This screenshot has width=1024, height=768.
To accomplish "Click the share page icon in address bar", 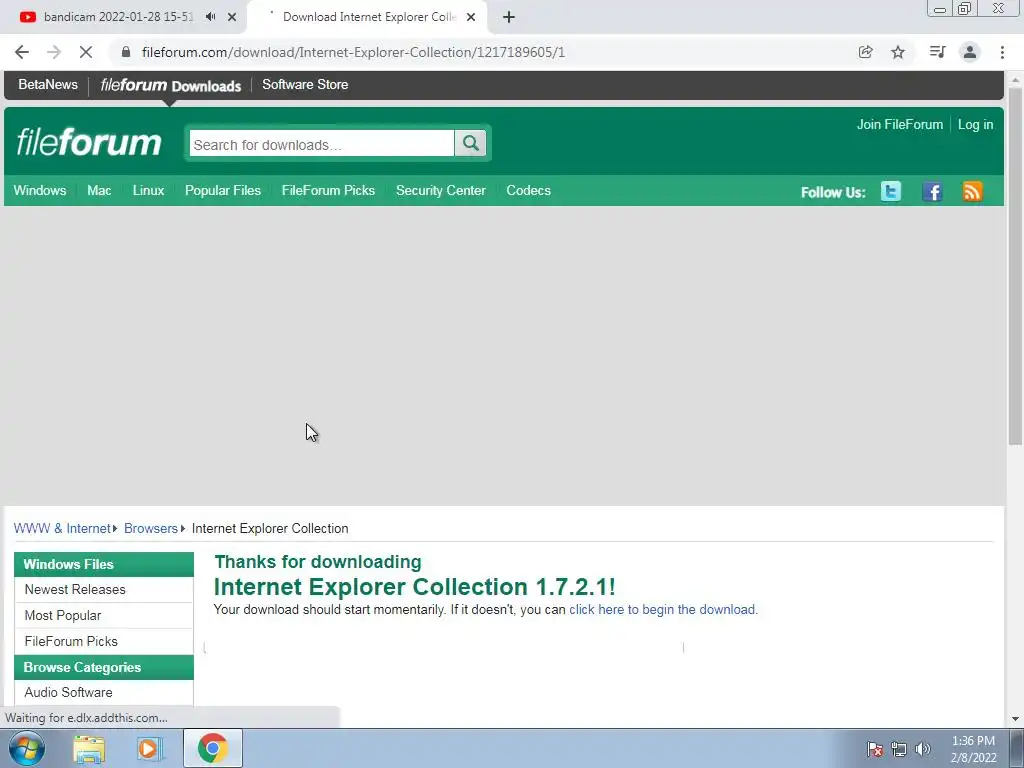I will (x=865, y=52).
